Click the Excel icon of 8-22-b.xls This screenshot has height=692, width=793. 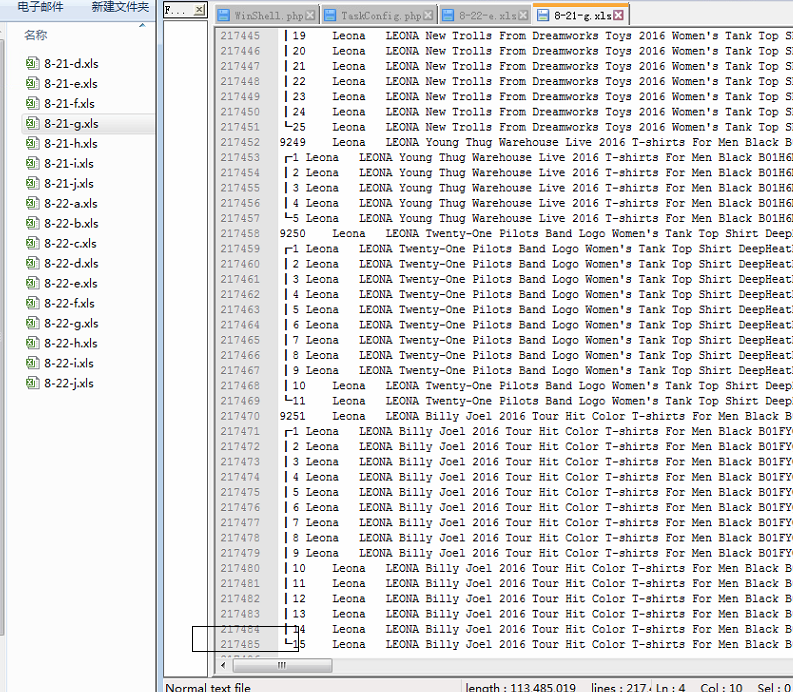click(32, 223)
